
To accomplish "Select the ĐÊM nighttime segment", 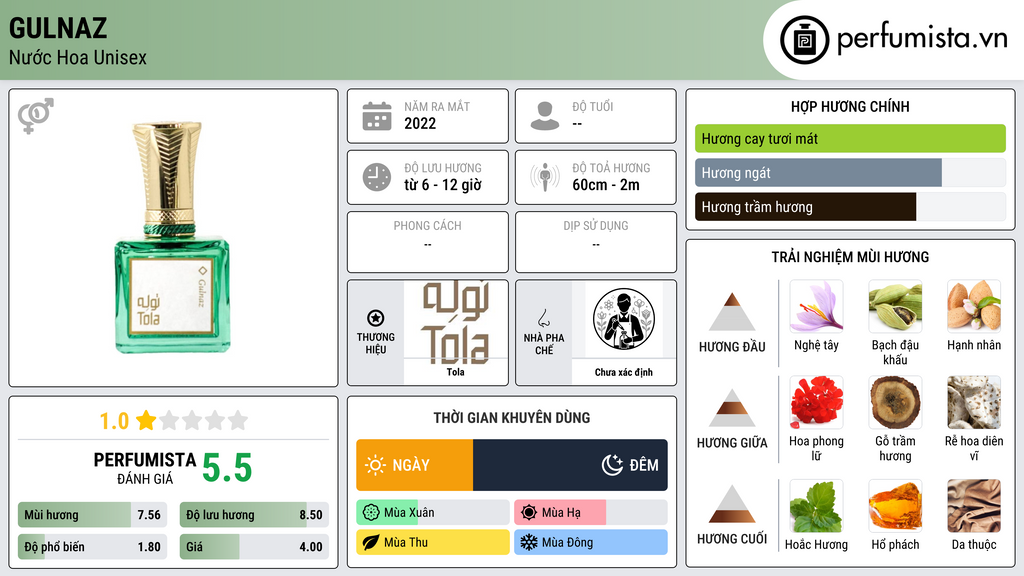I will (570, 465).
